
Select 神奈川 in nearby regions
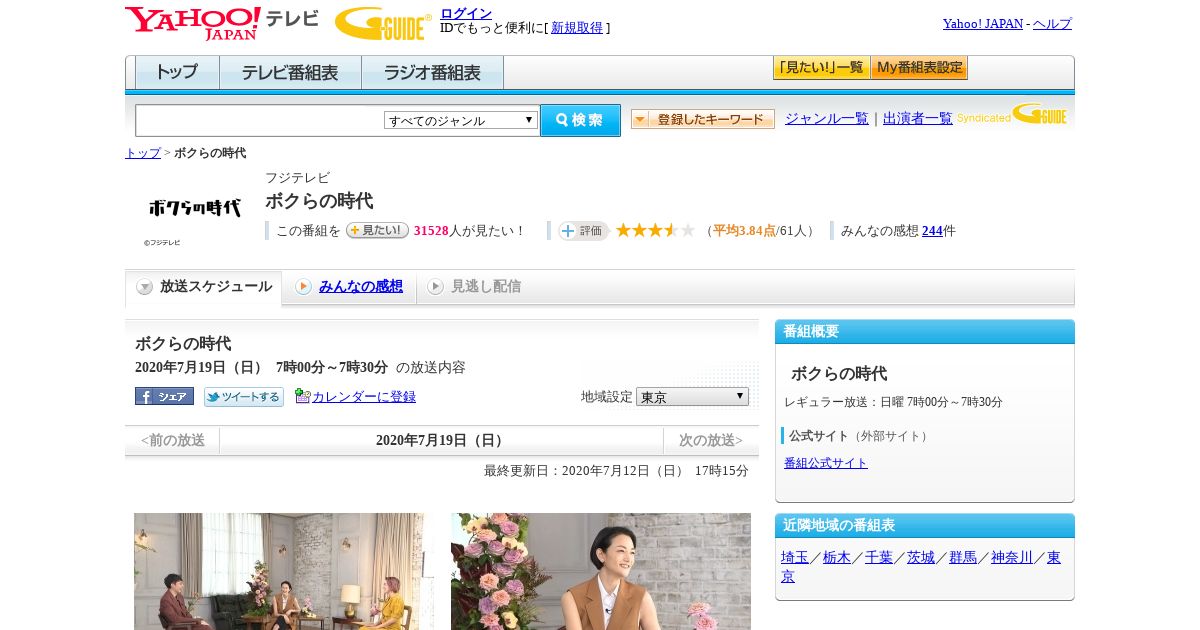click(1012, 558)
